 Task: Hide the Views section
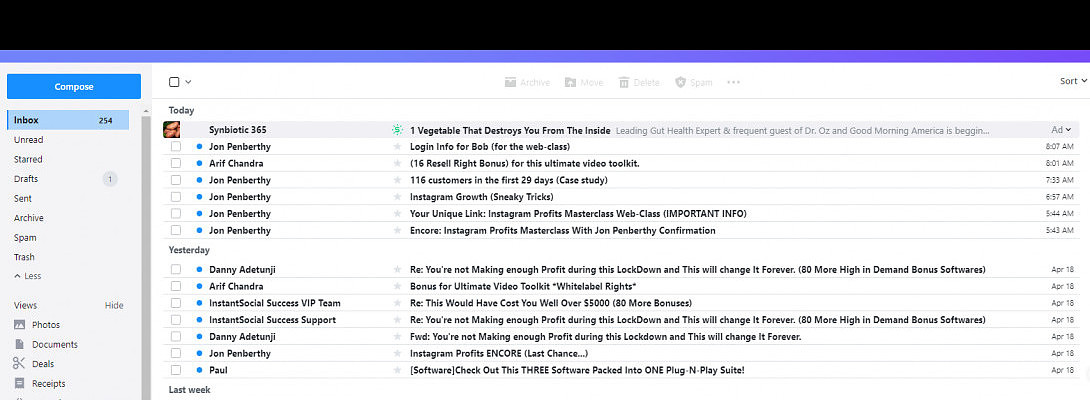click(114, 305)
